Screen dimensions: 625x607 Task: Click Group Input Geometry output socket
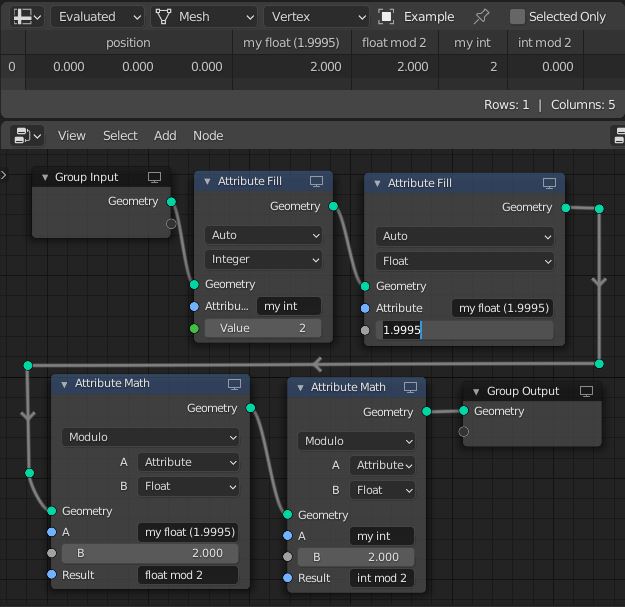click(x=171, y=202)
